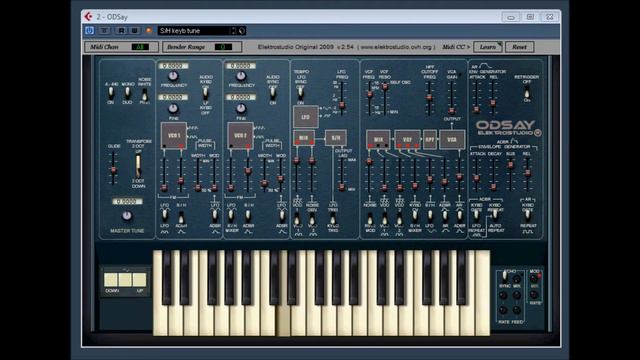
Task: Click the Bender Range value display
Action: (223, 47)
